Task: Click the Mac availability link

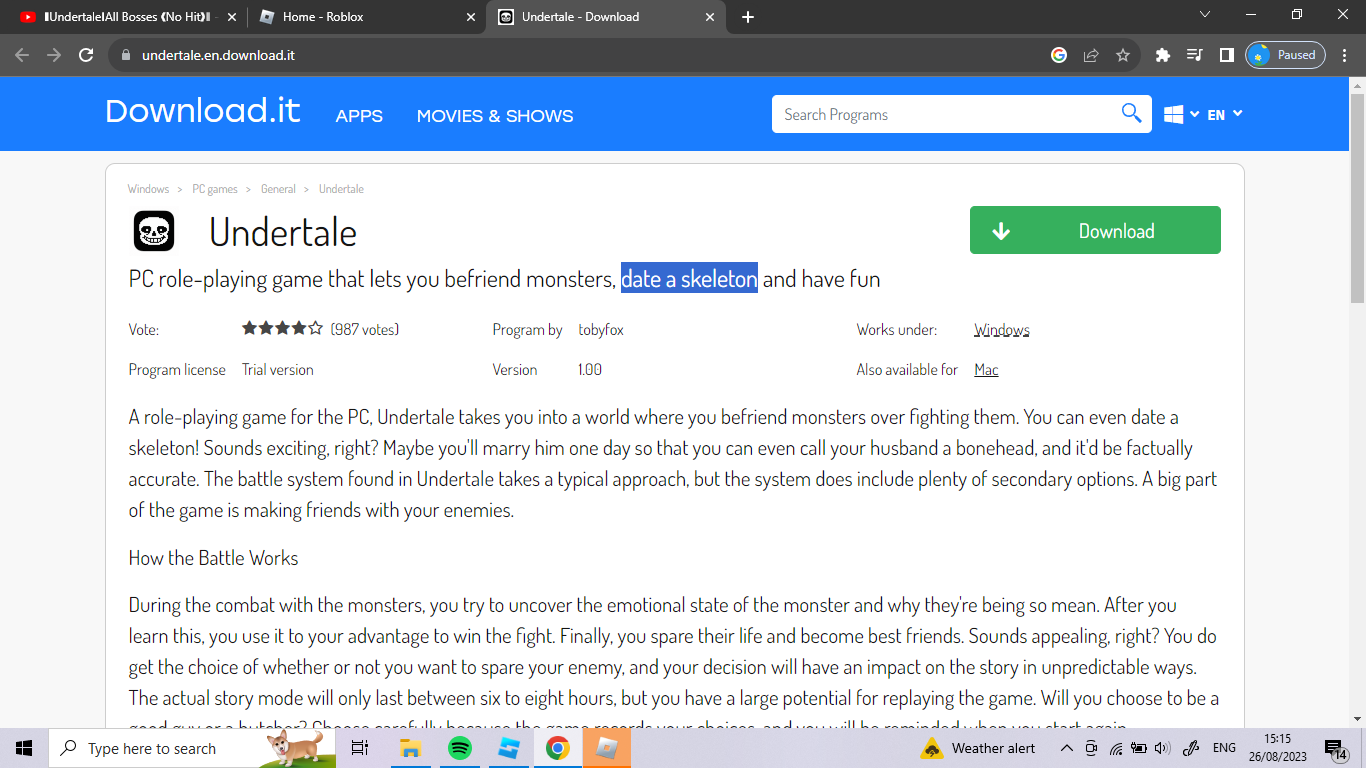Action: pos(986,370)
